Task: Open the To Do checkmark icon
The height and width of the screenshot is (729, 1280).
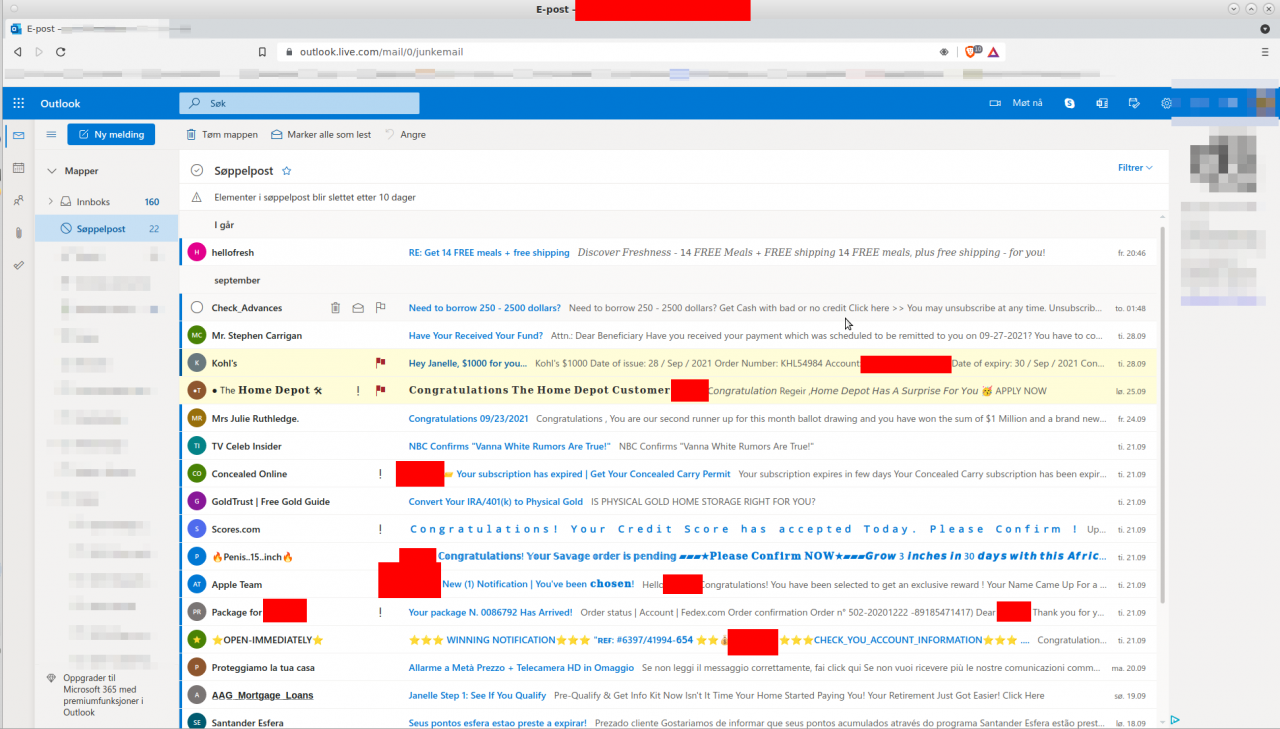Action: pyautogui.click(x=17, y=264)
